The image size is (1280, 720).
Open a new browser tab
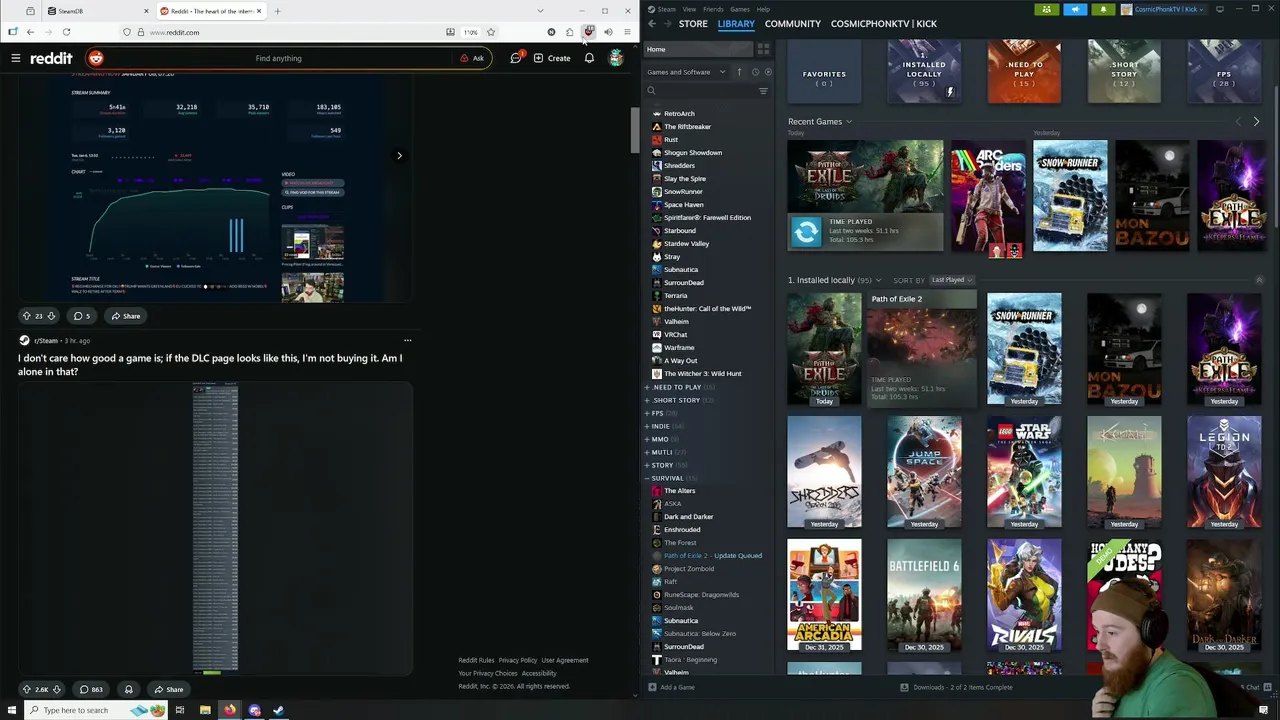pyautogui.click(x=277, y=11)
